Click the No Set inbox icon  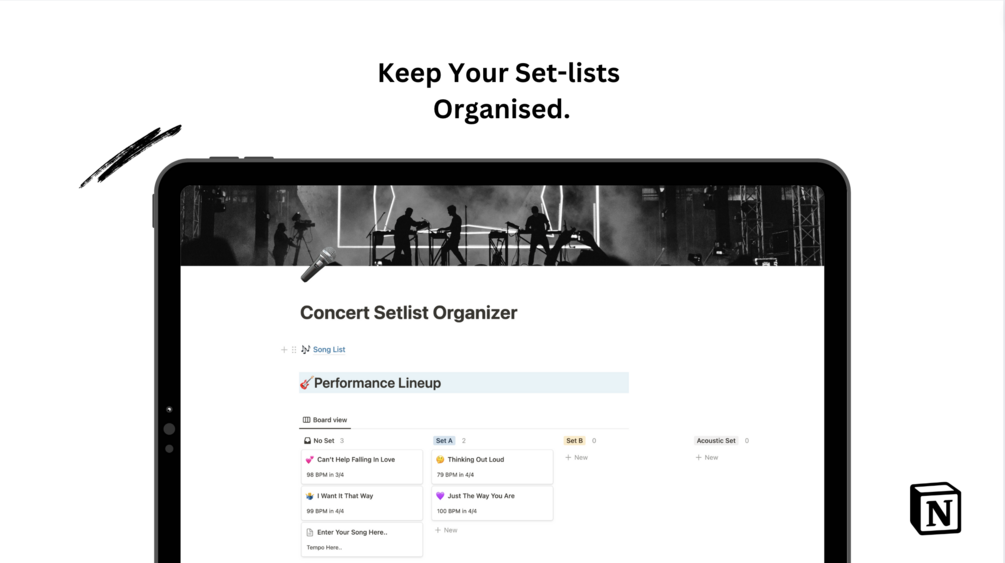307,441
